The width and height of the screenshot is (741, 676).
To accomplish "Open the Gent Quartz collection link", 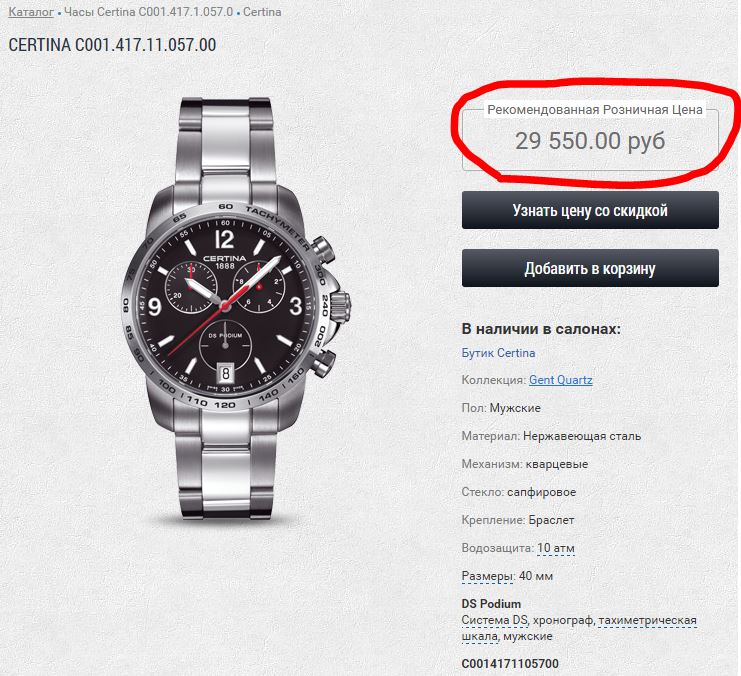I will [x=560, y=380].
